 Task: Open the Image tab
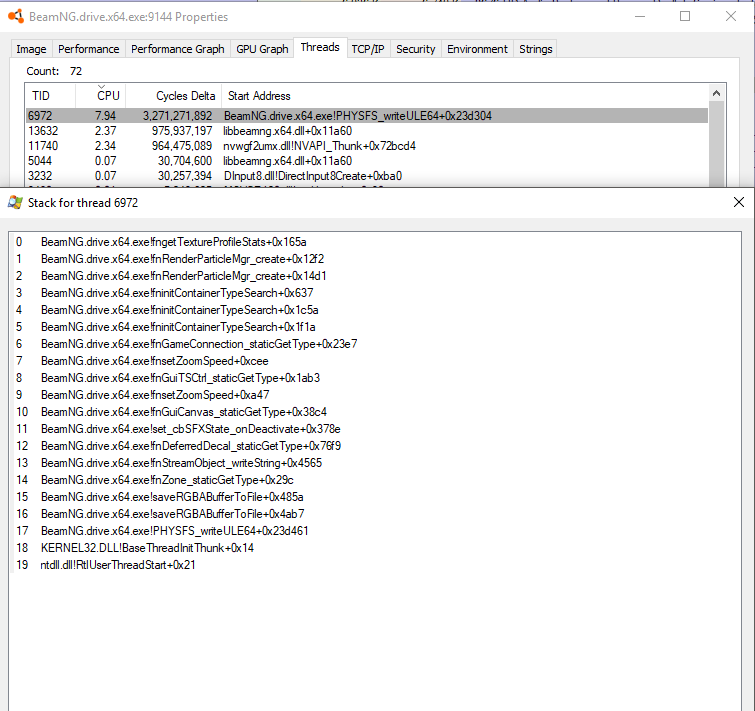click(x=31, y=49)
